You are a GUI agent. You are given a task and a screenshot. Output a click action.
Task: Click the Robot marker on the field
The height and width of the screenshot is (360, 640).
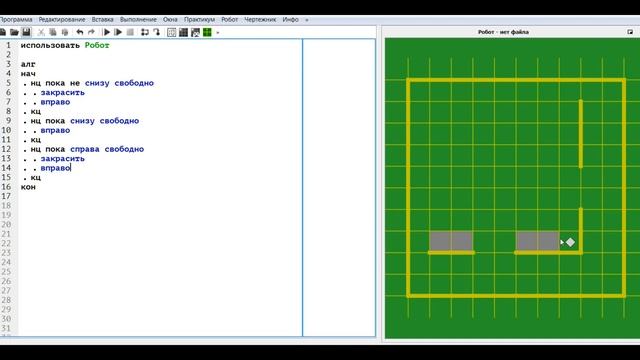(570, 242)
